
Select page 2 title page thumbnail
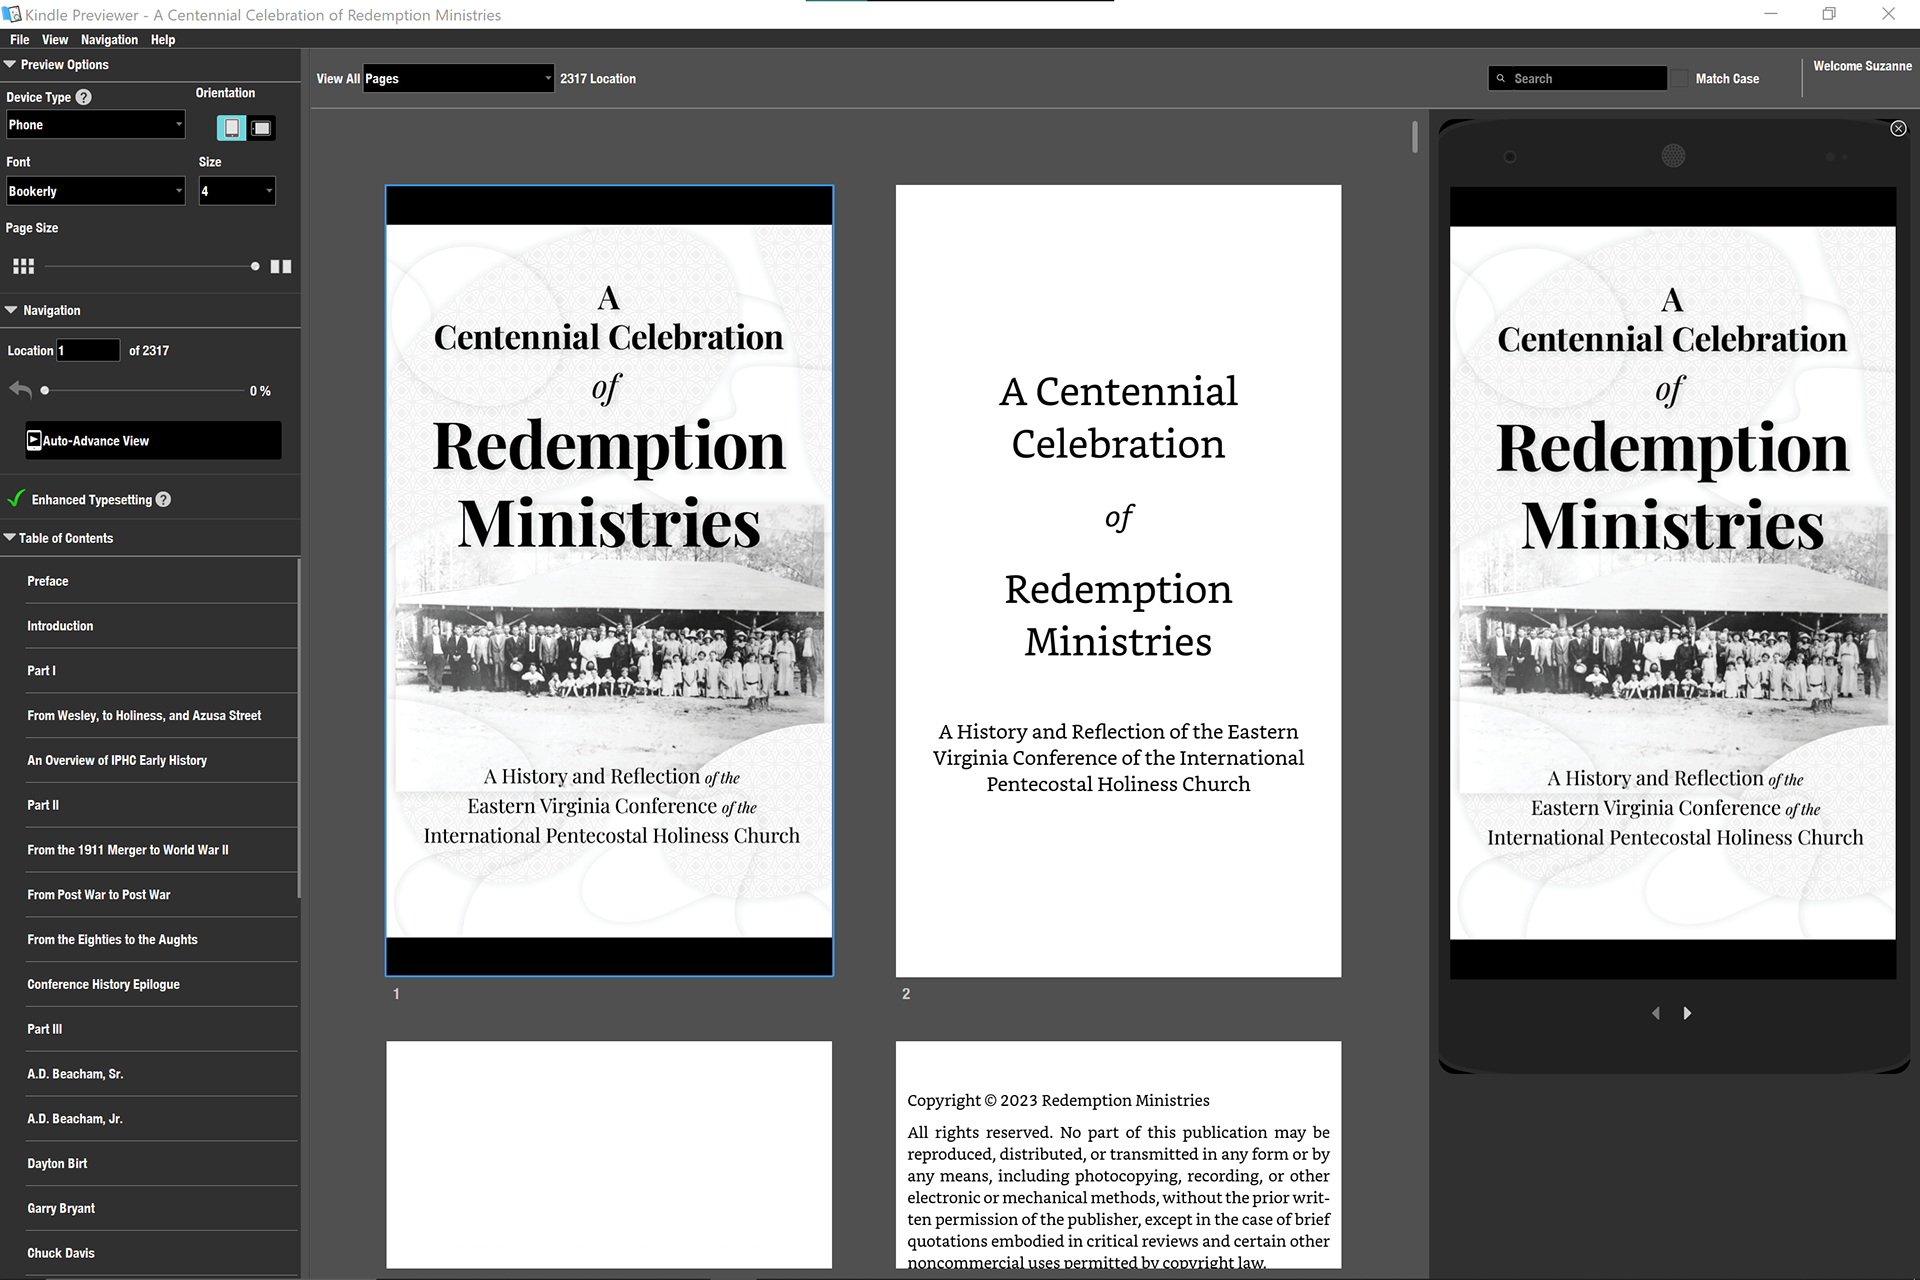(x=1118, y=580)
